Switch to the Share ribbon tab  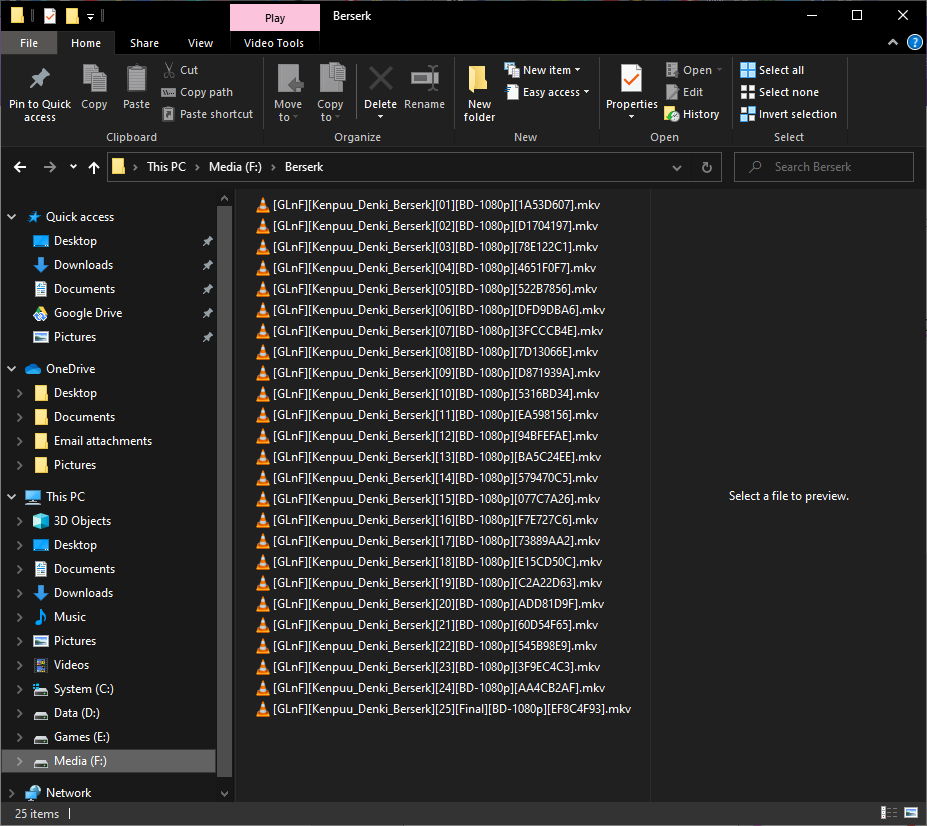point(144,43)
